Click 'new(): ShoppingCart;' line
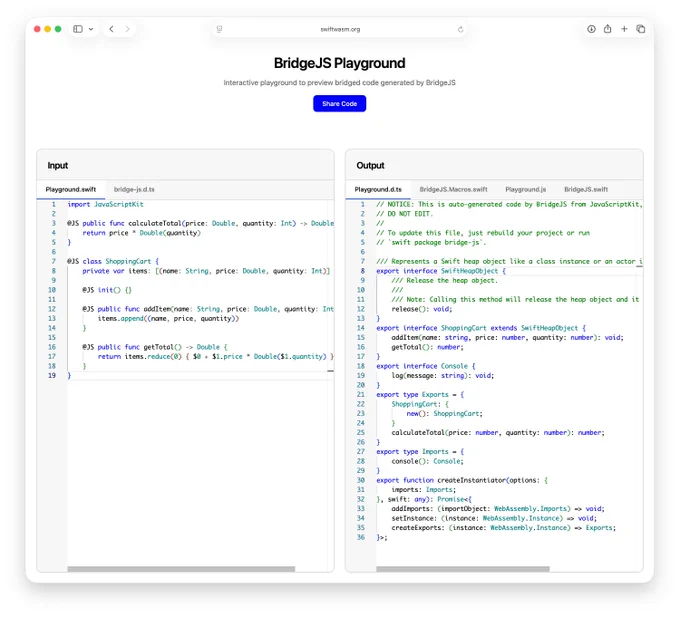Image resolution: width=680 pixels, height=617 pixels. pos(445,414)
